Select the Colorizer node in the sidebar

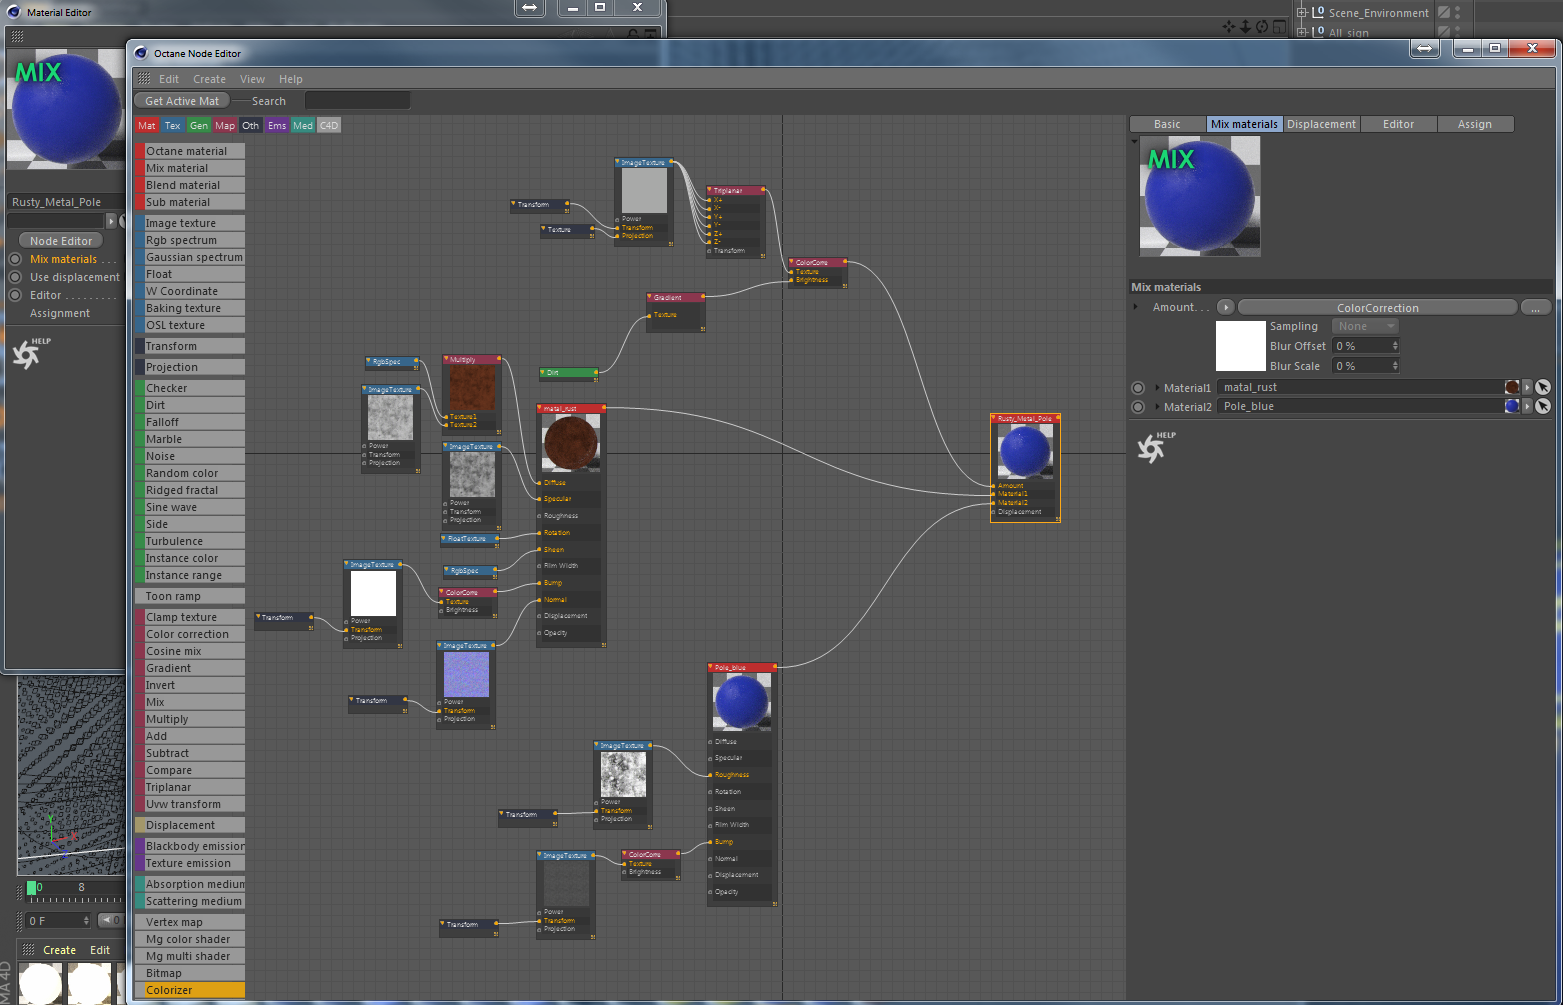(190, 989)
